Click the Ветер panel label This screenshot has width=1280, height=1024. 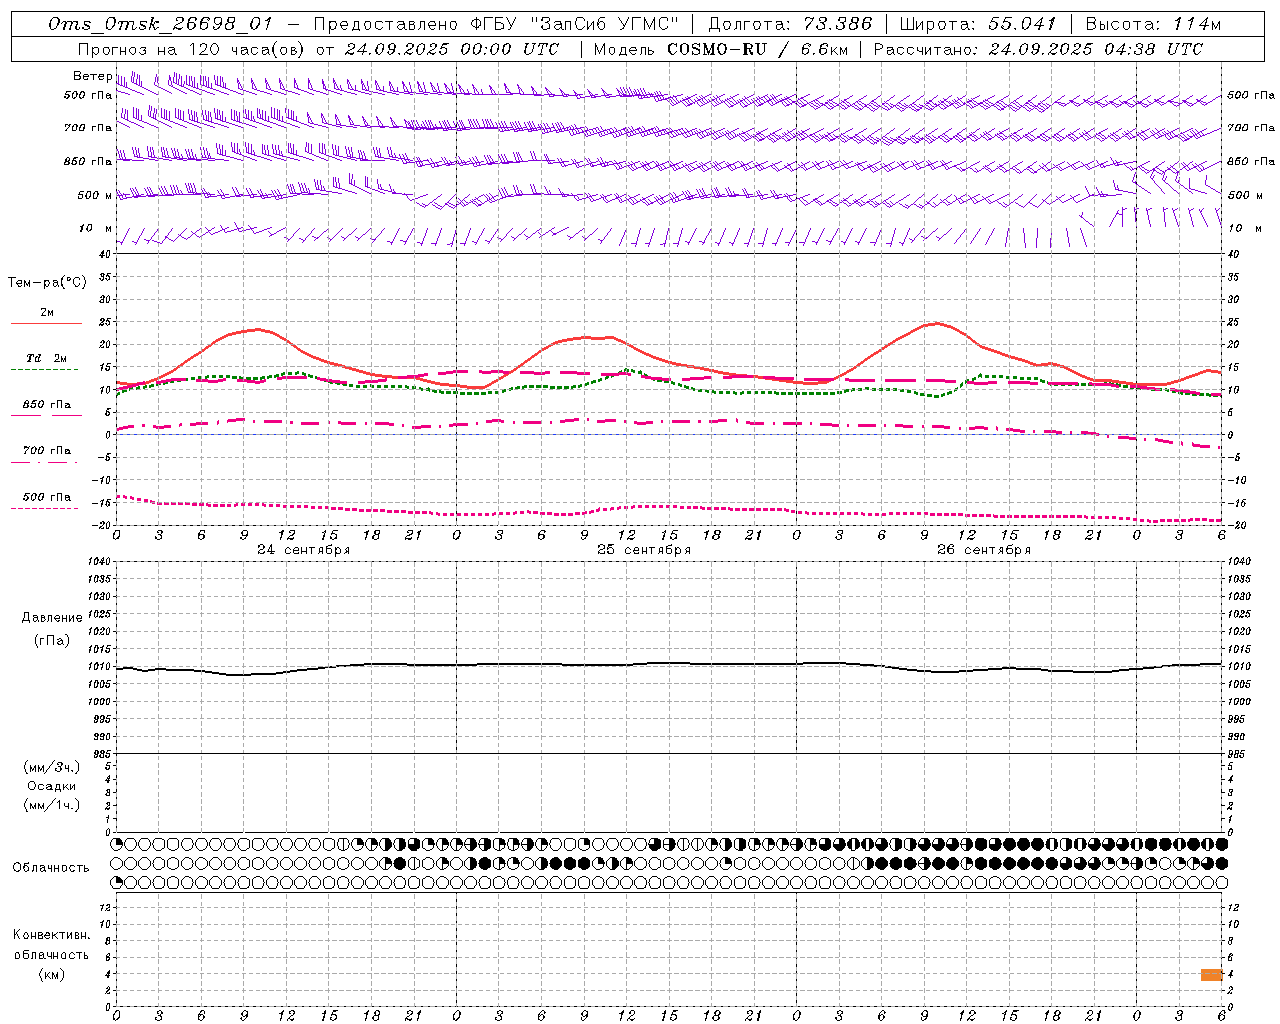[x=92, y=76]
